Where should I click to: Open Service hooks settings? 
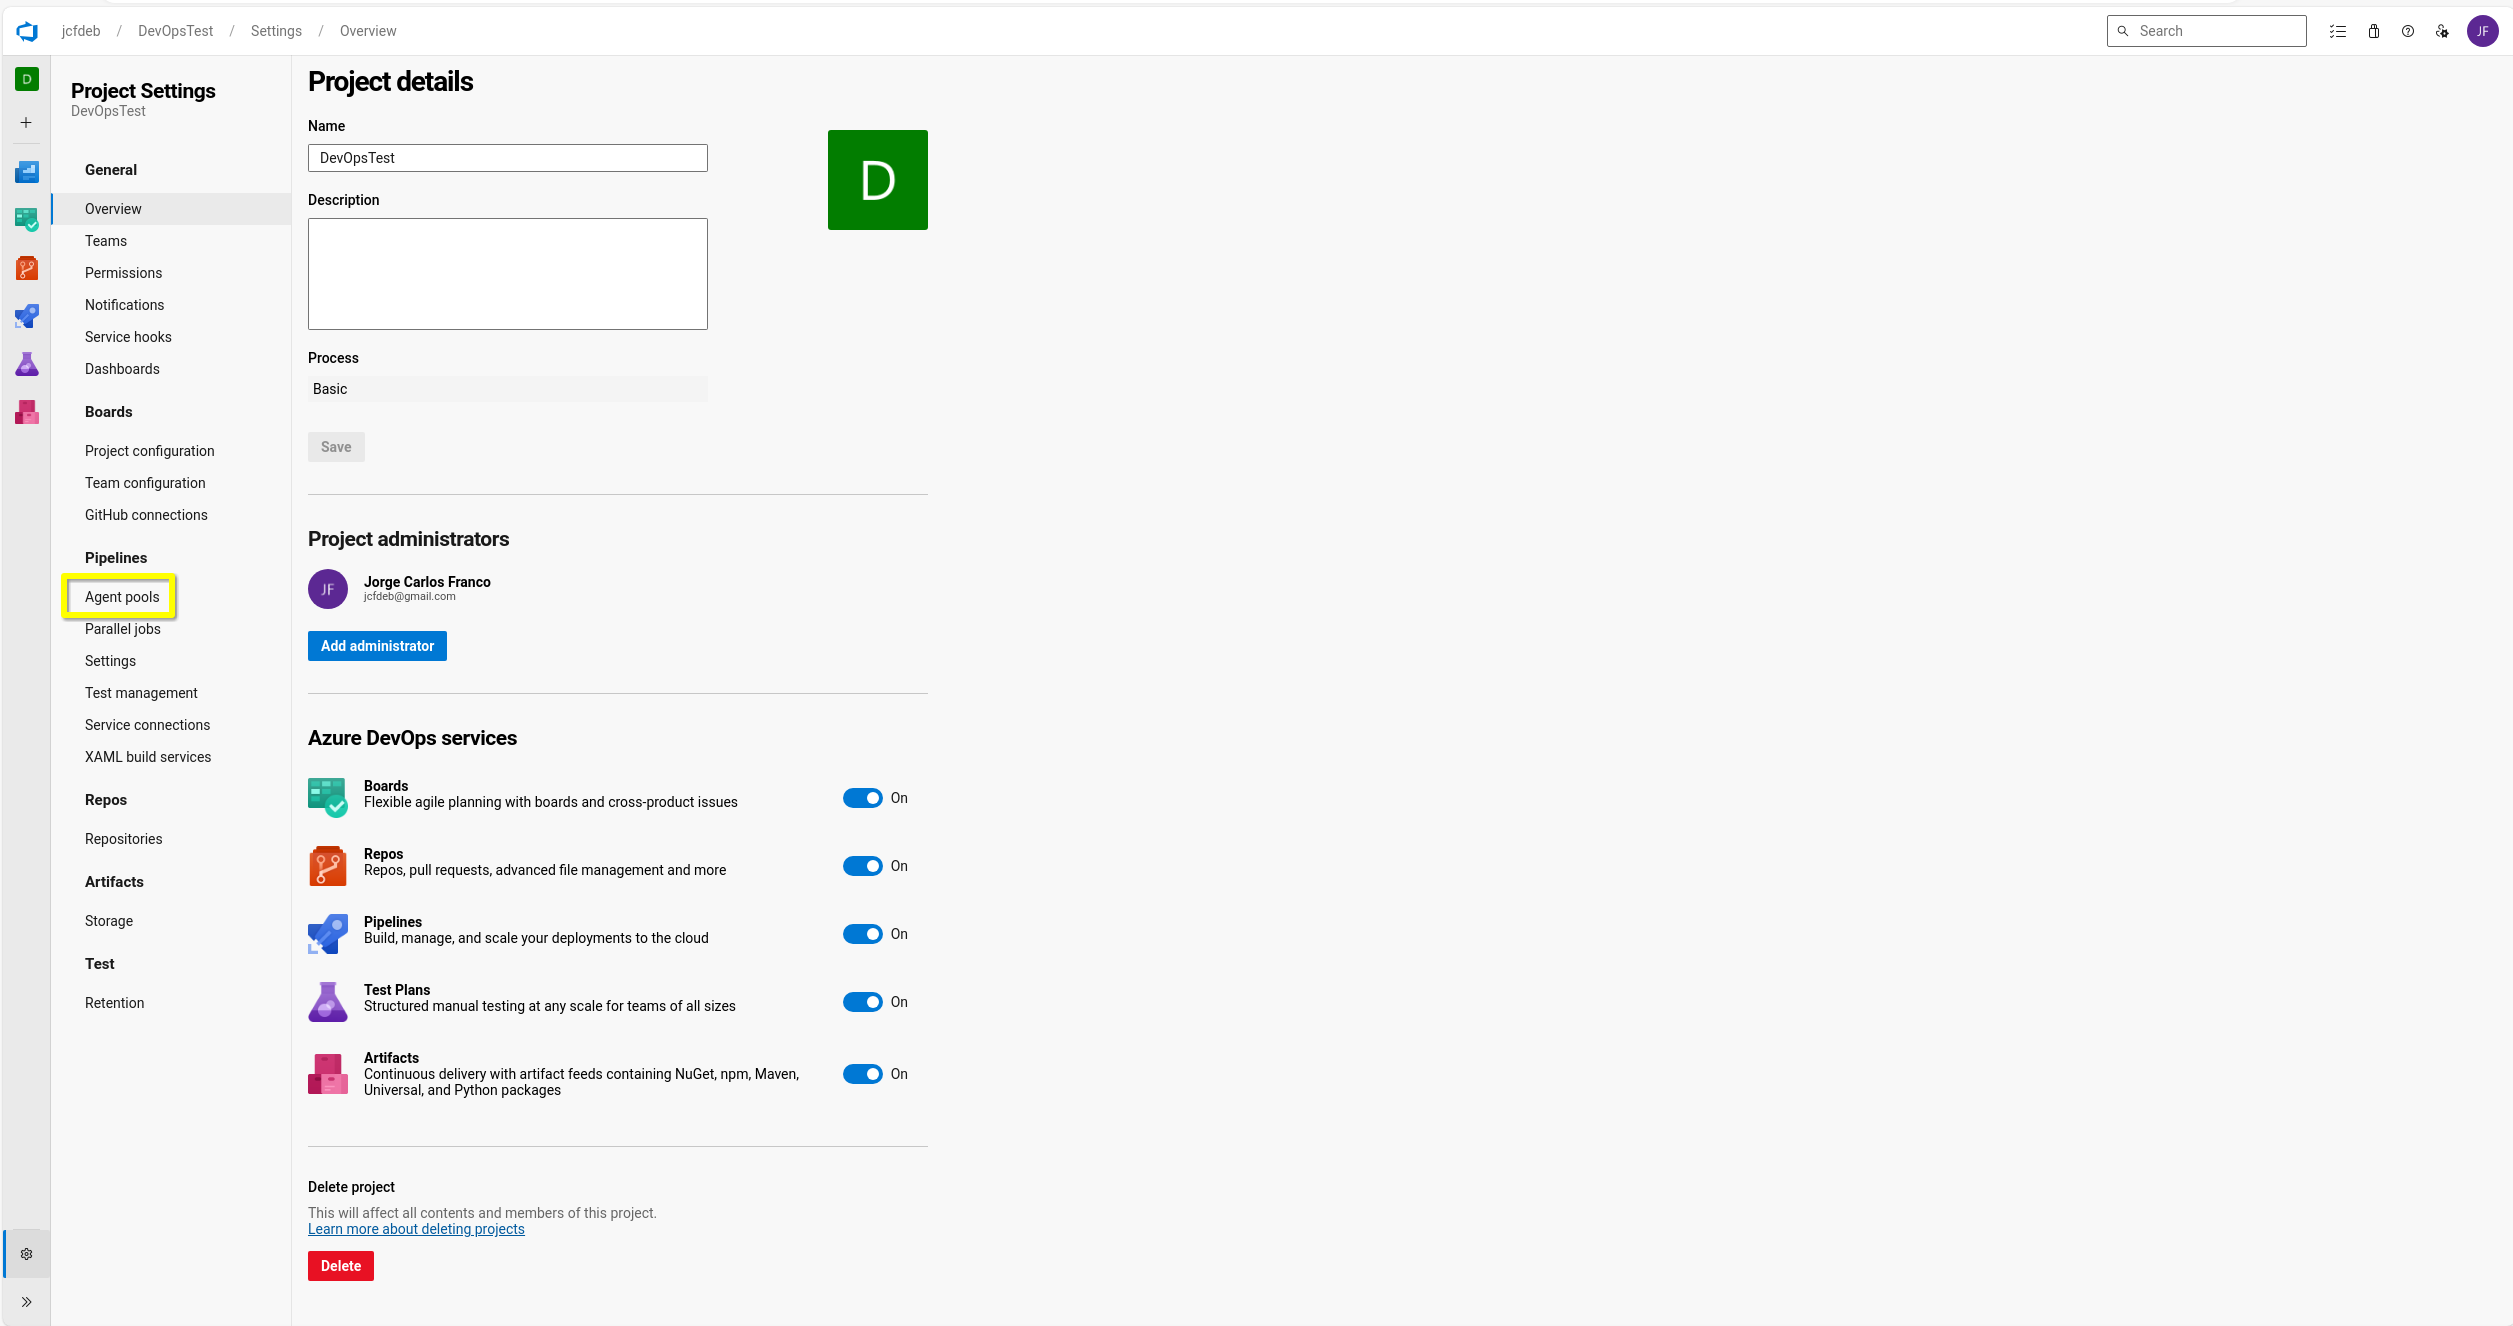pos(171,337)
